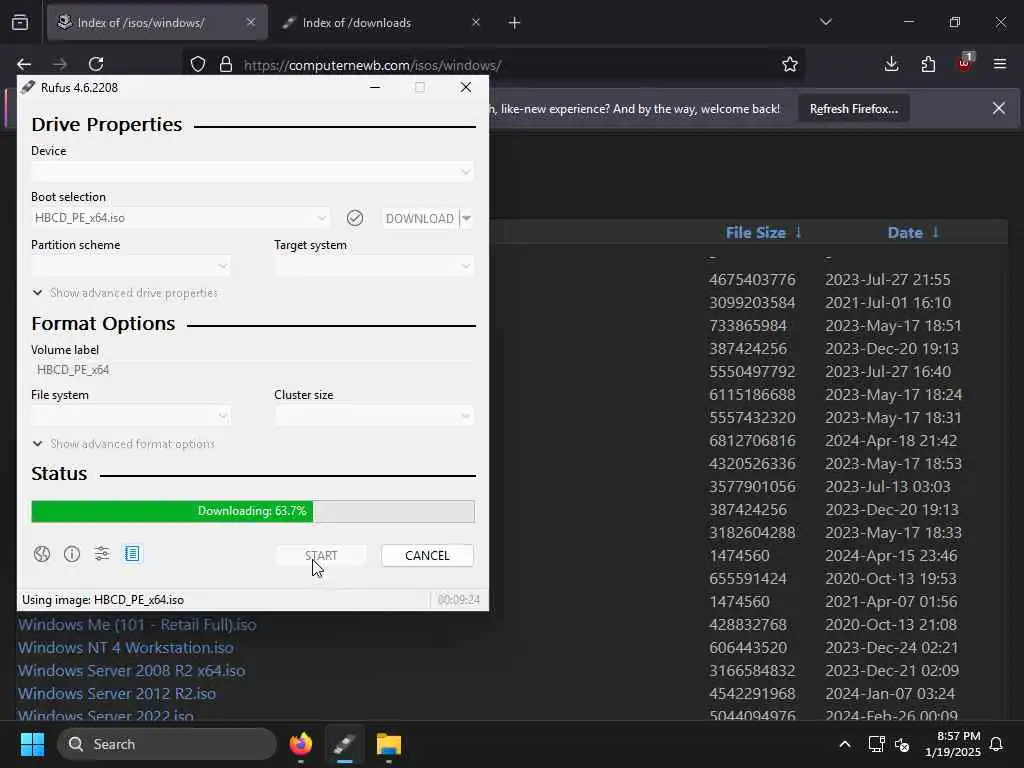Click the network status tray icon
The image size is (1024, 768).
(x=876, y=744)
